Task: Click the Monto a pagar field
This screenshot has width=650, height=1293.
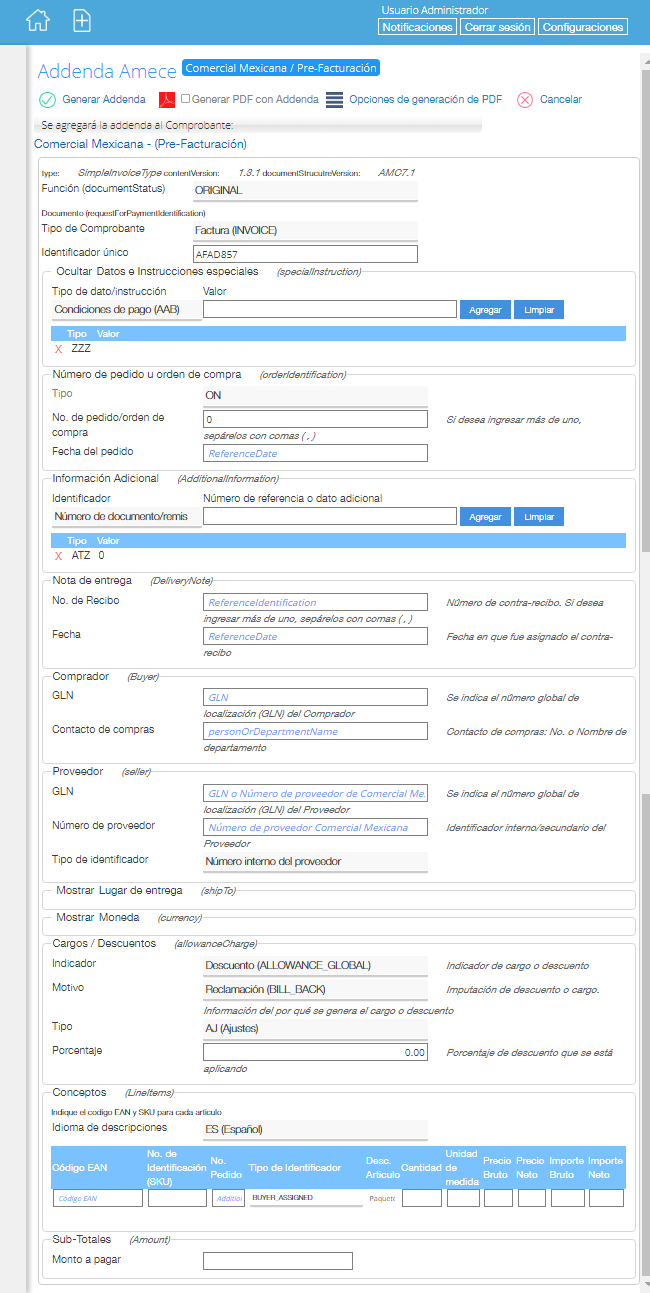Action: coord(278,1261)
